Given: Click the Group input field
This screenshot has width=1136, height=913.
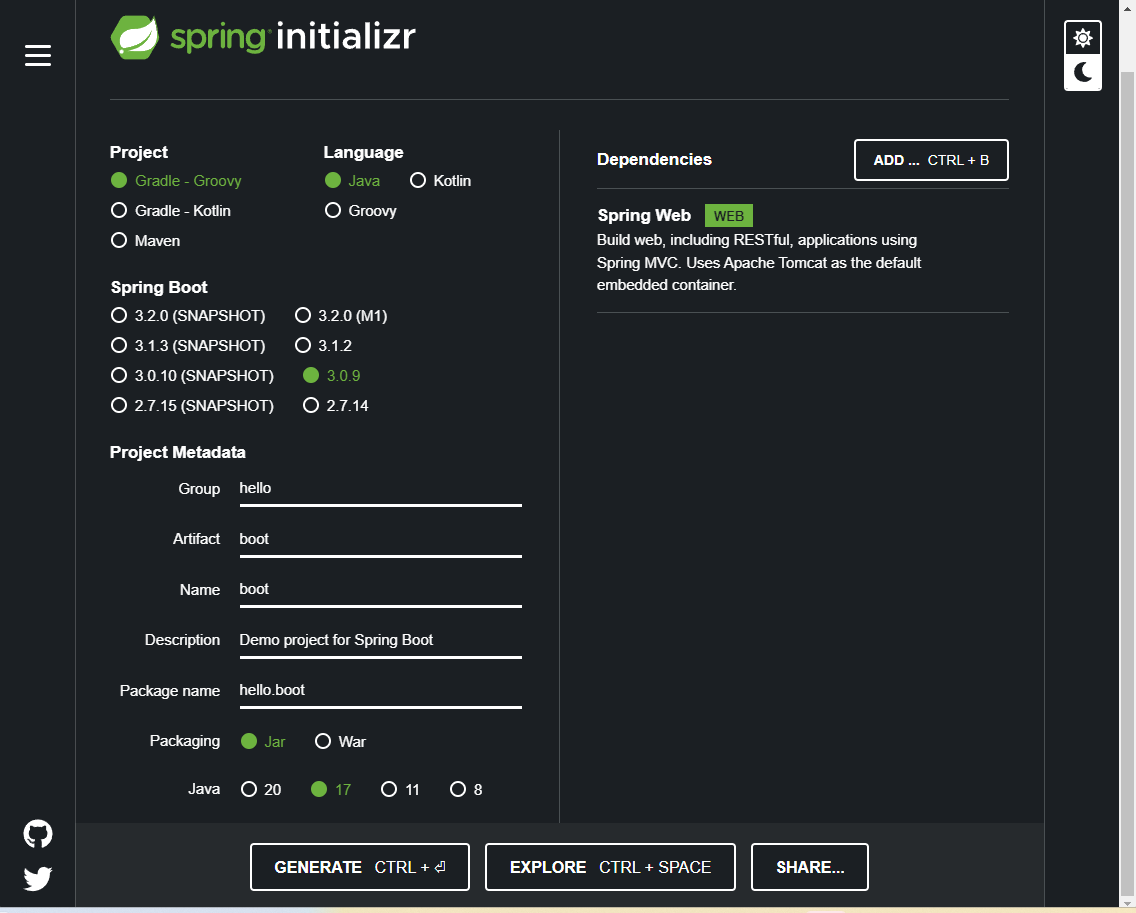Looking at the screenshot, I should pyautogui.click(x=380, y=489).
